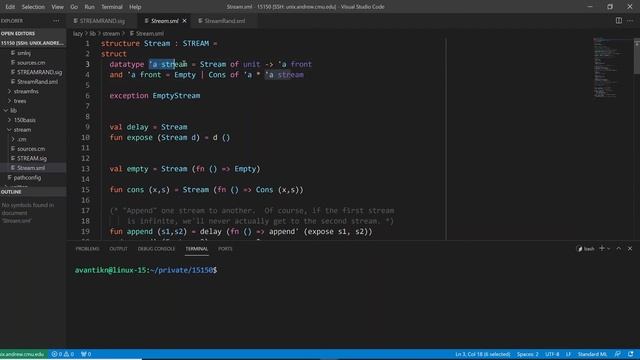Click the forwarded ports status indicator

click(86, 354)
